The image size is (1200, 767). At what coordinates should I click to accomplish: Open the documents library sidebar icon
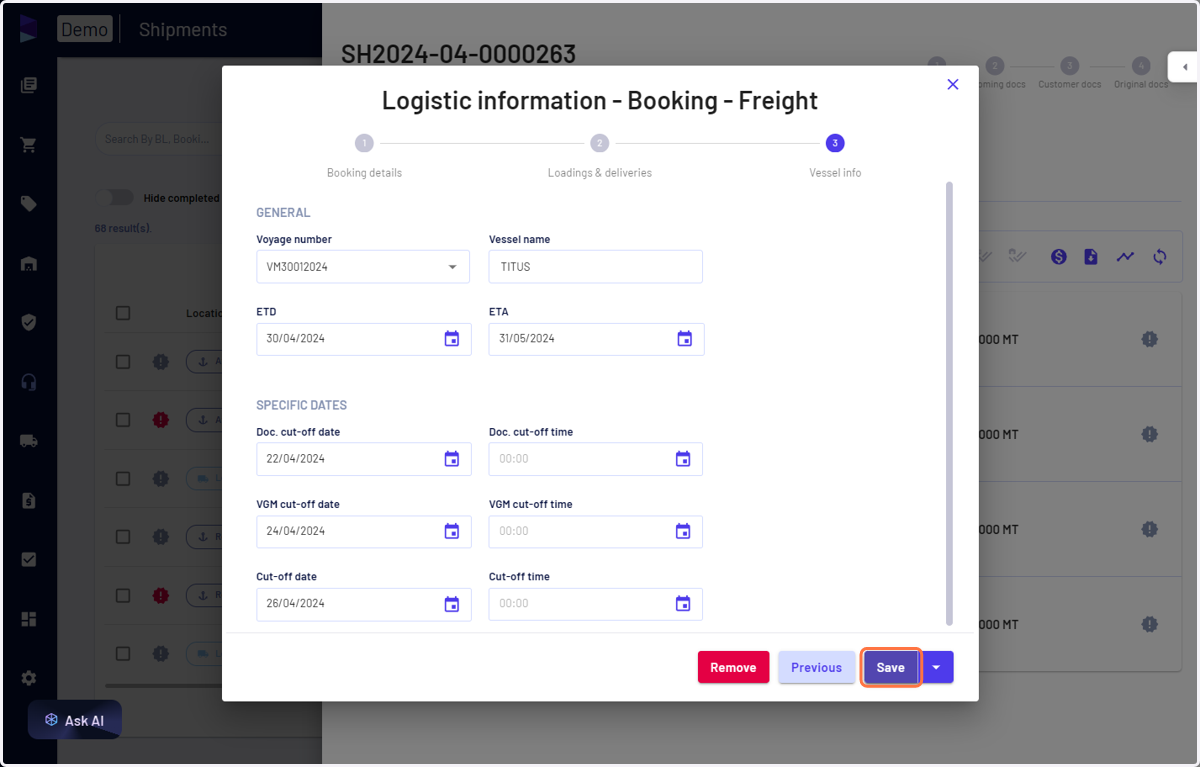29,86
